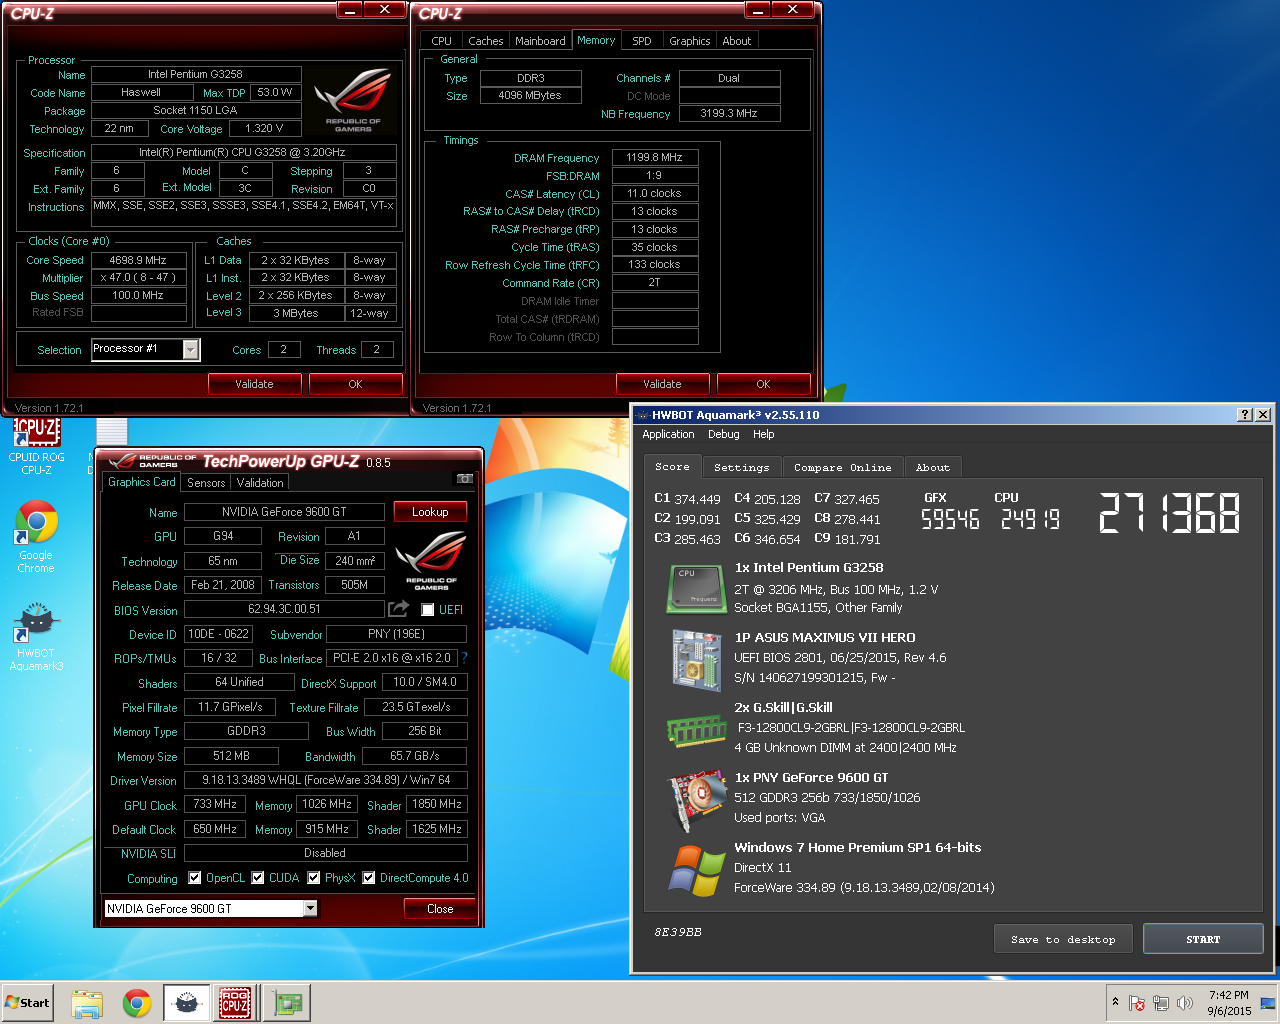Click the START benchmark button

pos(1203,939)
